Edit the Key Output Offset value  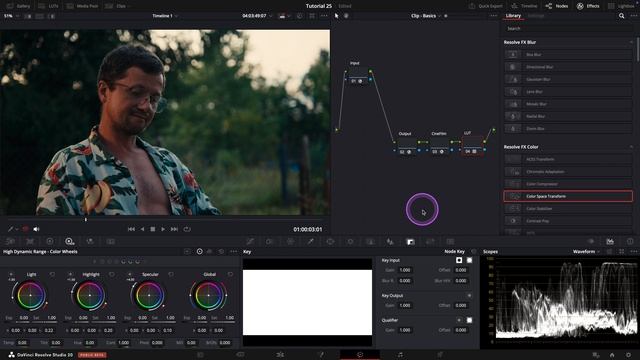click(460, 305)
